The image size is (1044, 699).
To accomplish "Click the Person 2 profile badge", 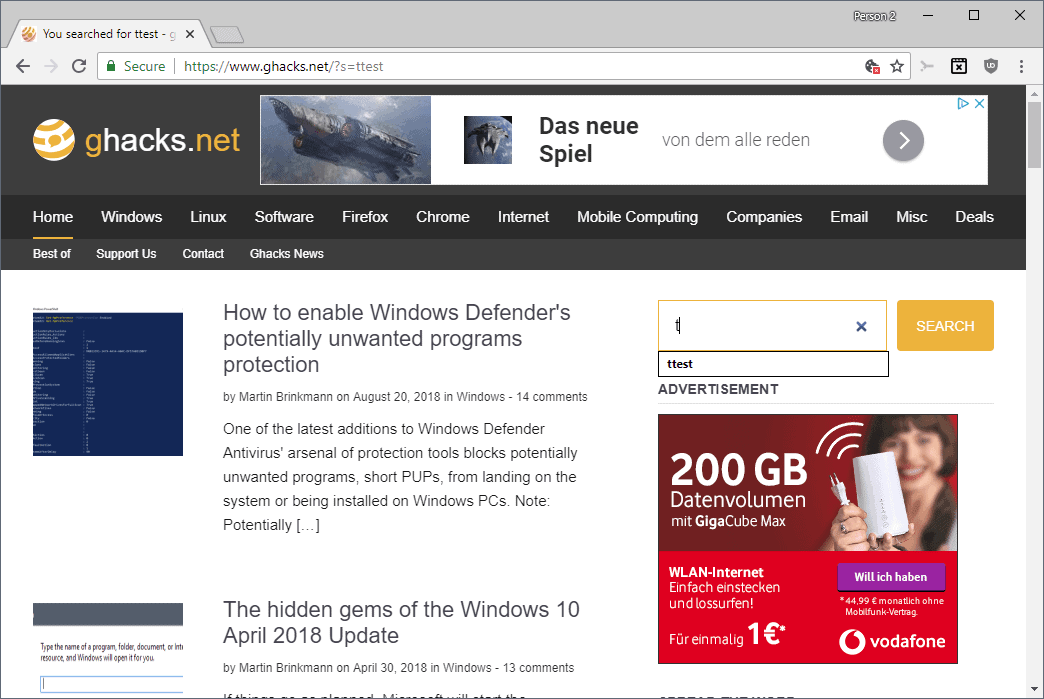I will pos(874,15).
